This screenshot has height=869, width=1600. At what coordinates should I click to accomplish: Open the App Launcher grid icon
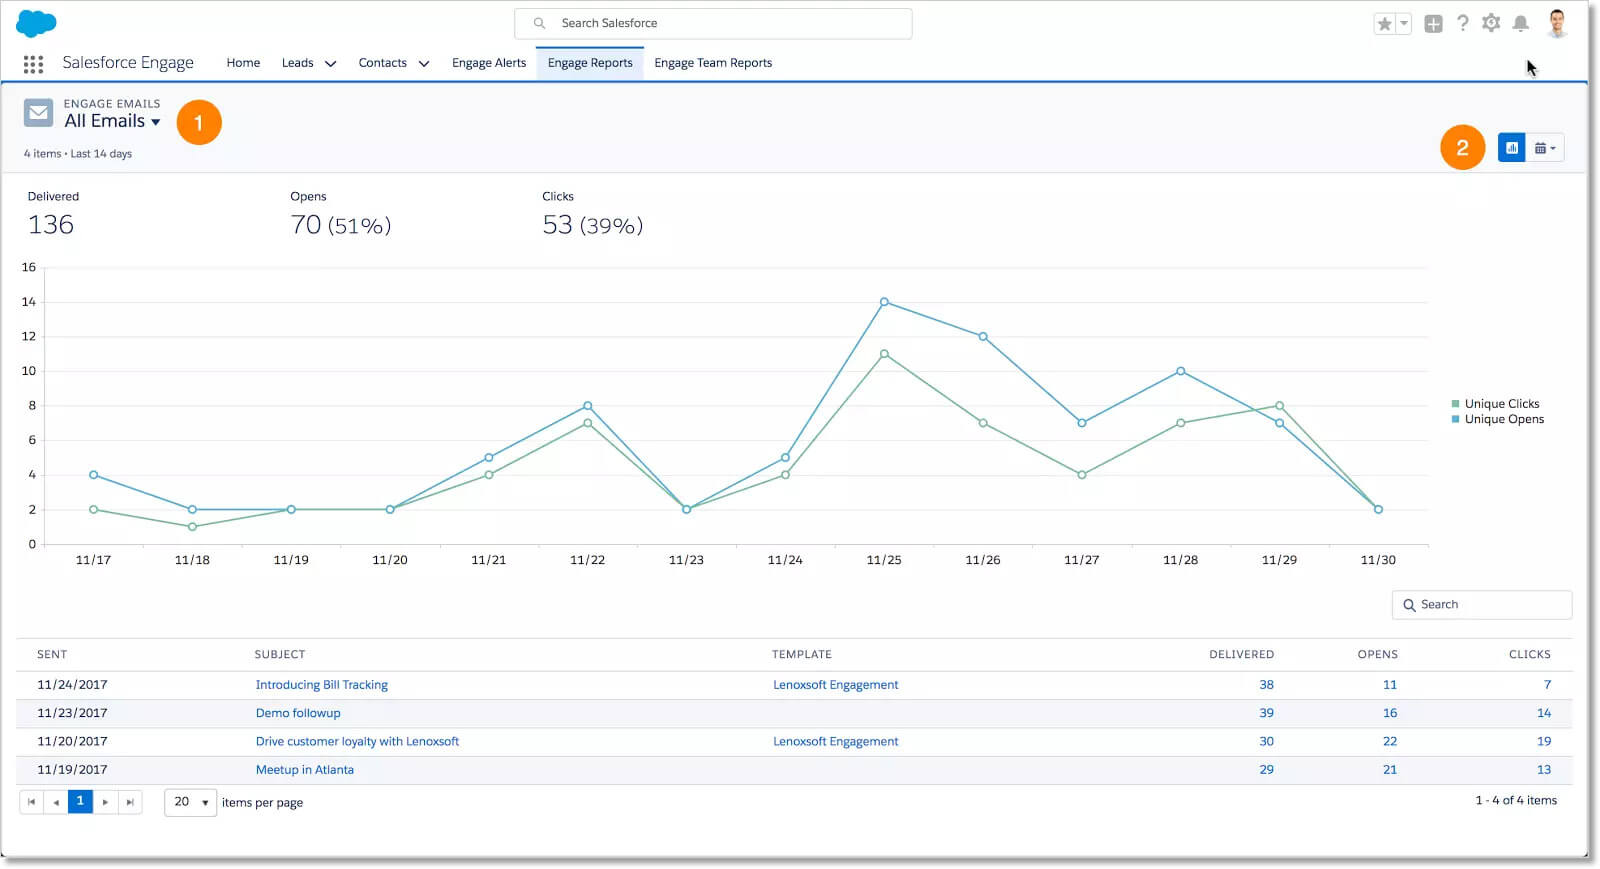point(33,64)
